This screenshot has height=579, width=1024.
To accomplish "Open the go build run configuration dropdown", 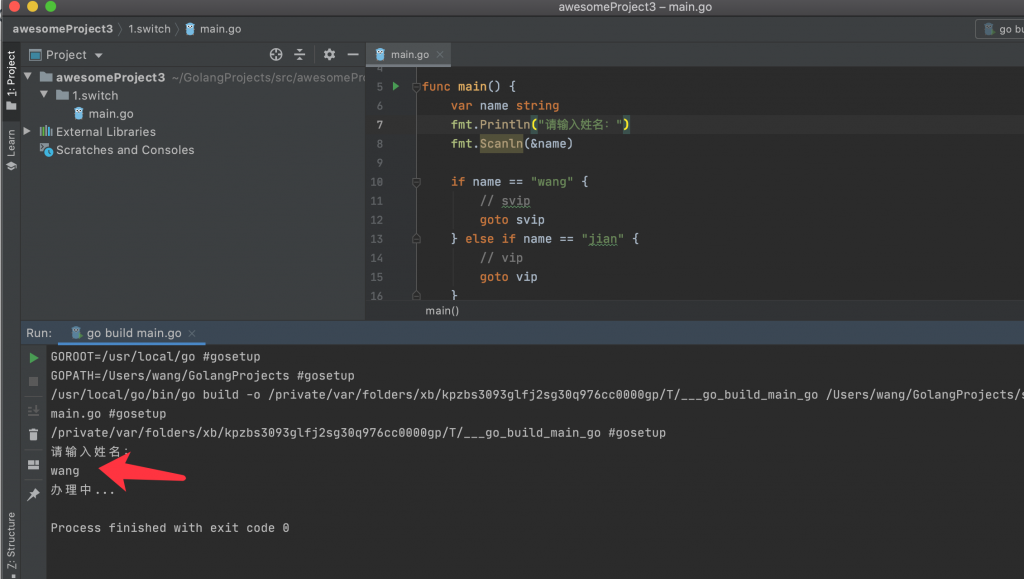I will 1000,29.
